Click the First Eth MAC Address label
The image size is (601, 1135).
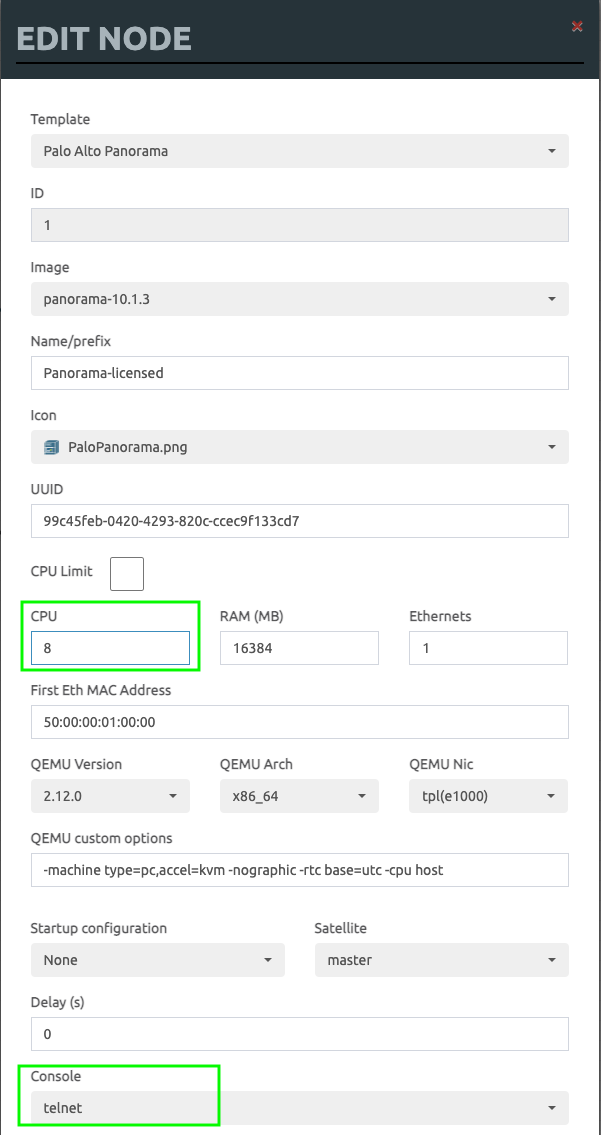101,690
